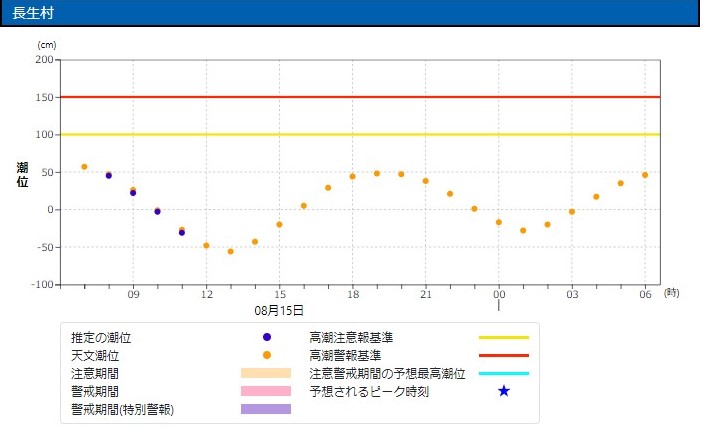This screenshot has width=718, height=440.
Task: Click the 長生村 header title
Action: point(33,12)
